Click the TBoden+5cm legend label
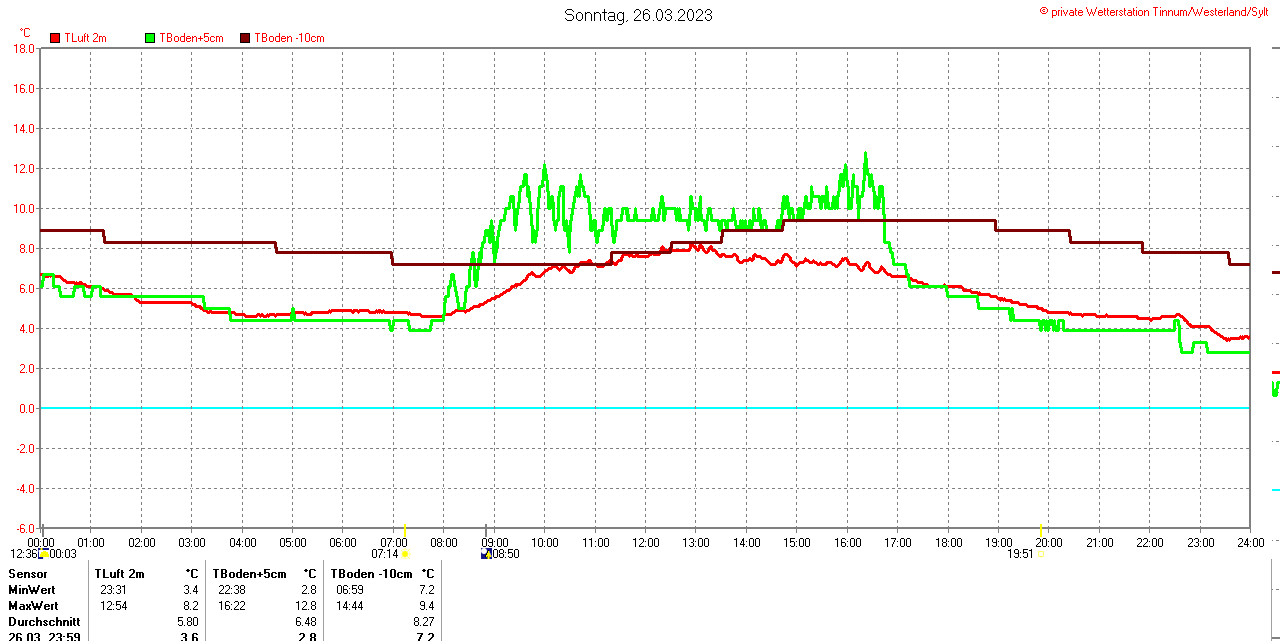 tap(192, 38)
